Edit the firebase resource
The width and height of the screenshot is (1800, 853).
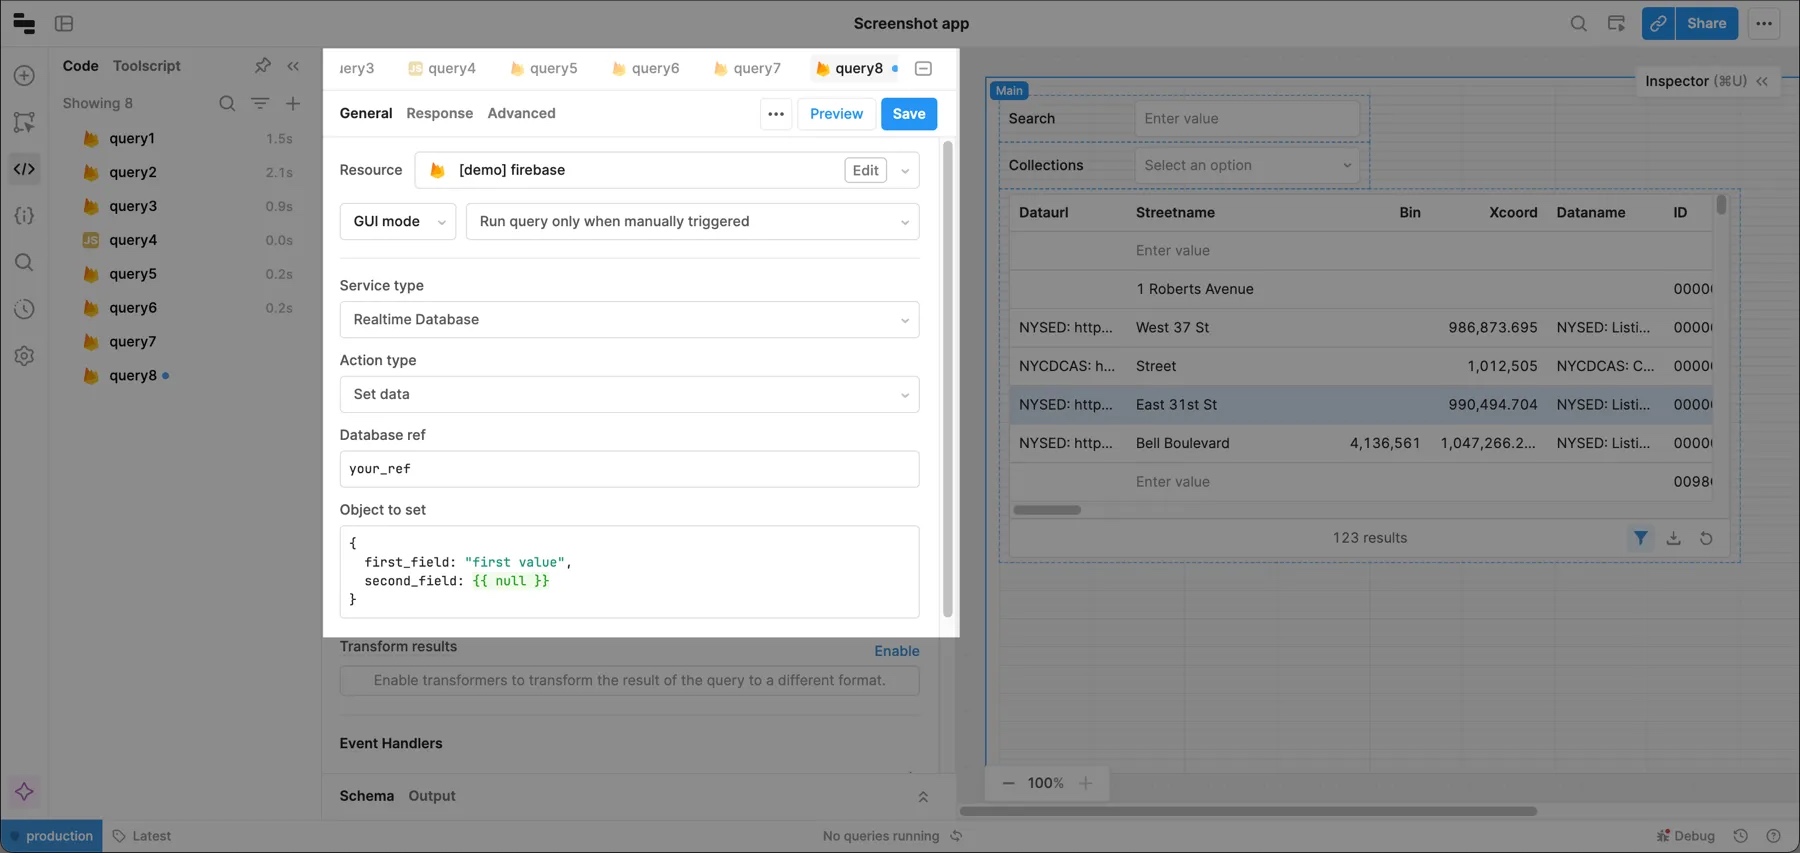click(865, 171)
